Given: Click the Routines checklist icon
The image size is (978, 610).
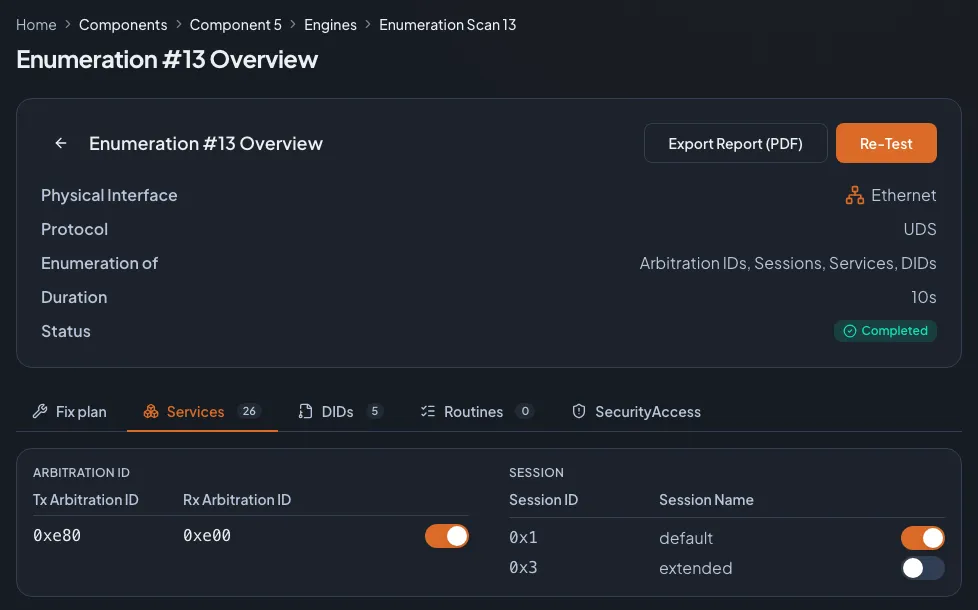Looking at the screenshot, I should click(428, 411).
